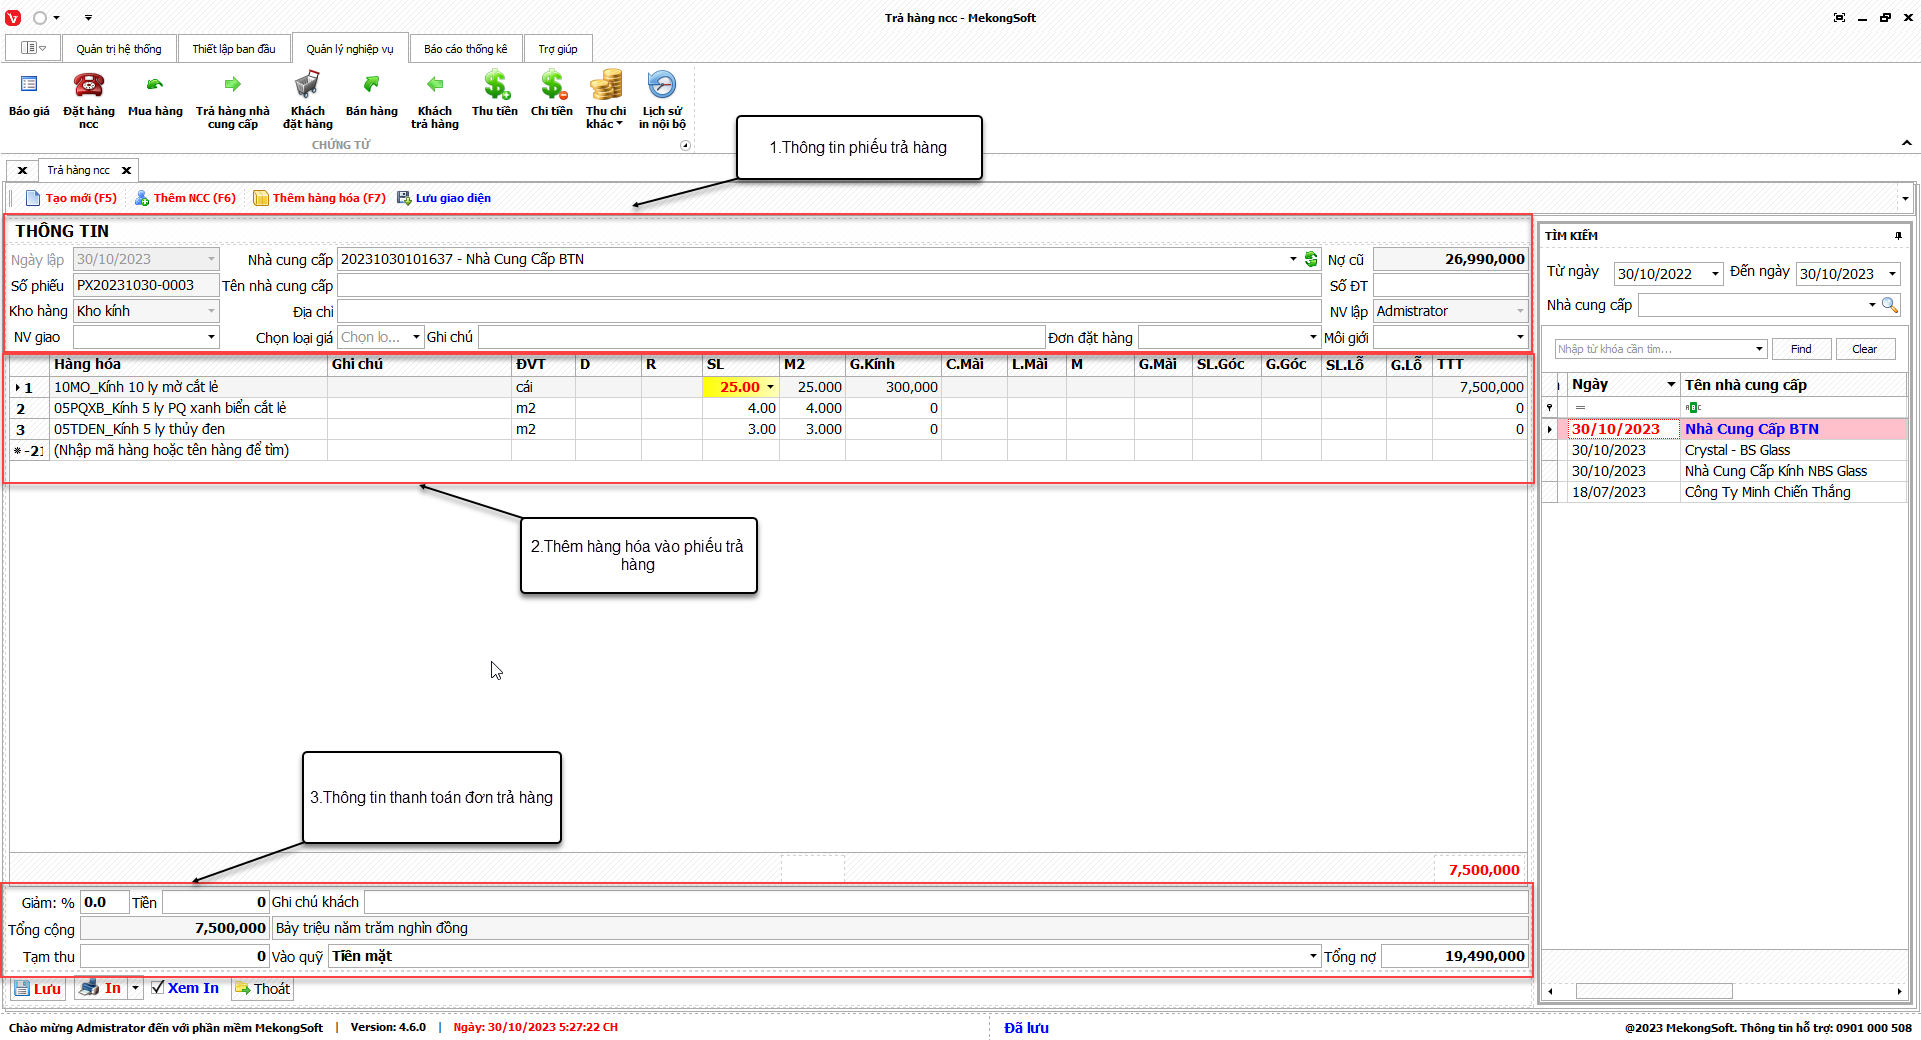The height and width of the screenshot is (1040, 1921).
Task: Click the SL cell showing 25.00
Action: pyautogui.click(x=740, y=387)
